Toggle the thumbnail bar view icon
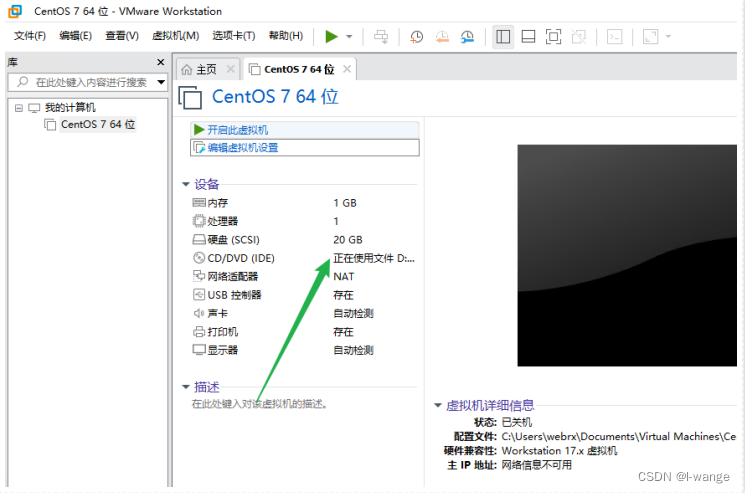The height and width of the screenshot is (493, 745). 528,37
